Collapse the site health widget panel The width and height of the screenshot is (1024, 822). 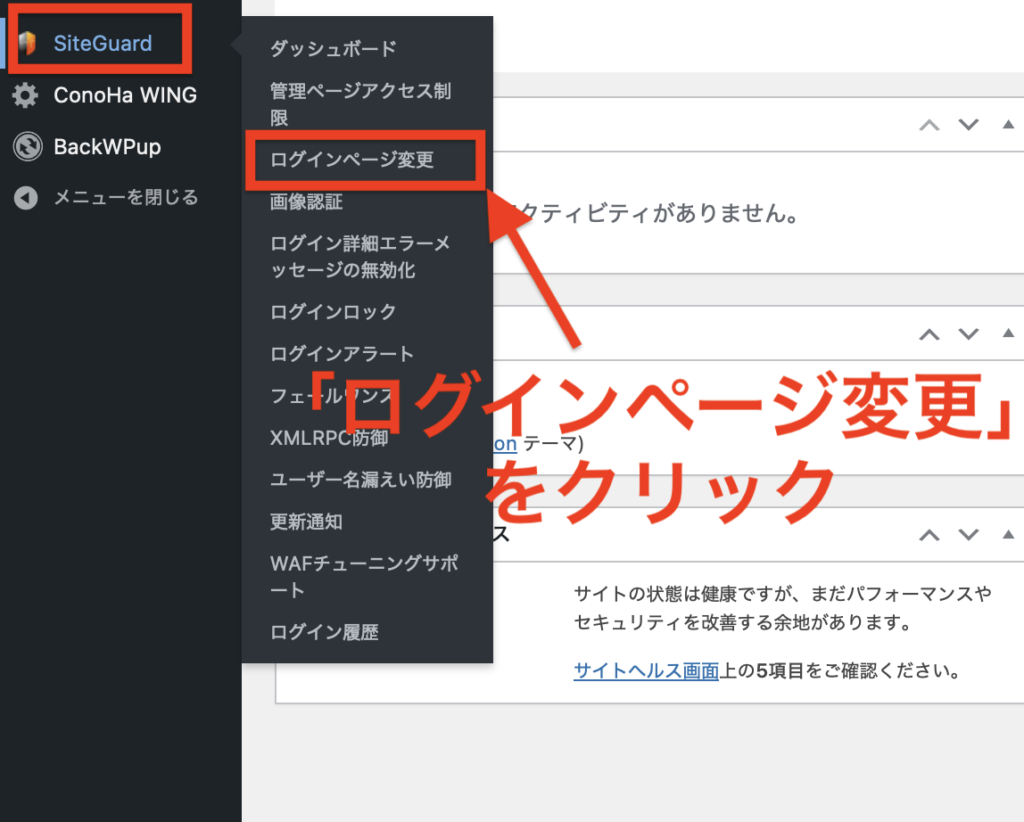pyautogui.click(x=1007, y=535)
